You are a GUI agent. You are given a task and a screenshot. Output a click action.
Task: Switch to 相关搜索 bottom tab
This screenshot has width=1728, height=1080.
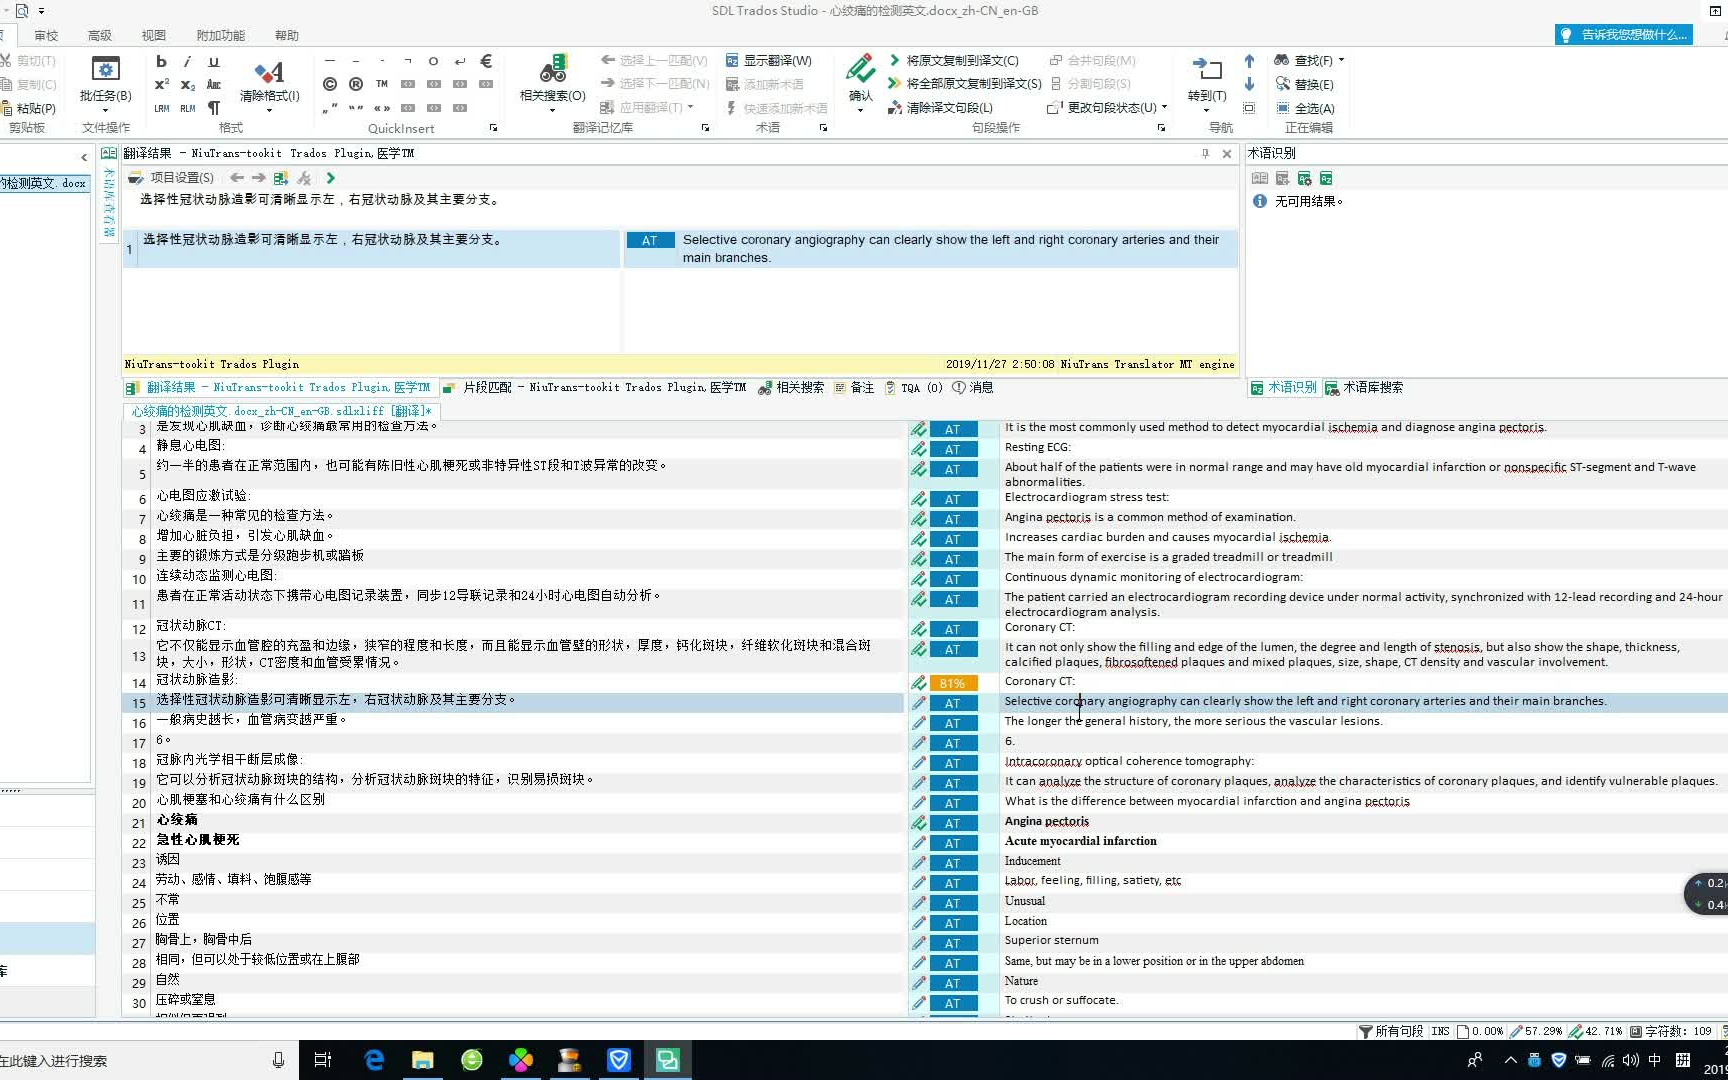pyautogui.click(x=791, y=388)
